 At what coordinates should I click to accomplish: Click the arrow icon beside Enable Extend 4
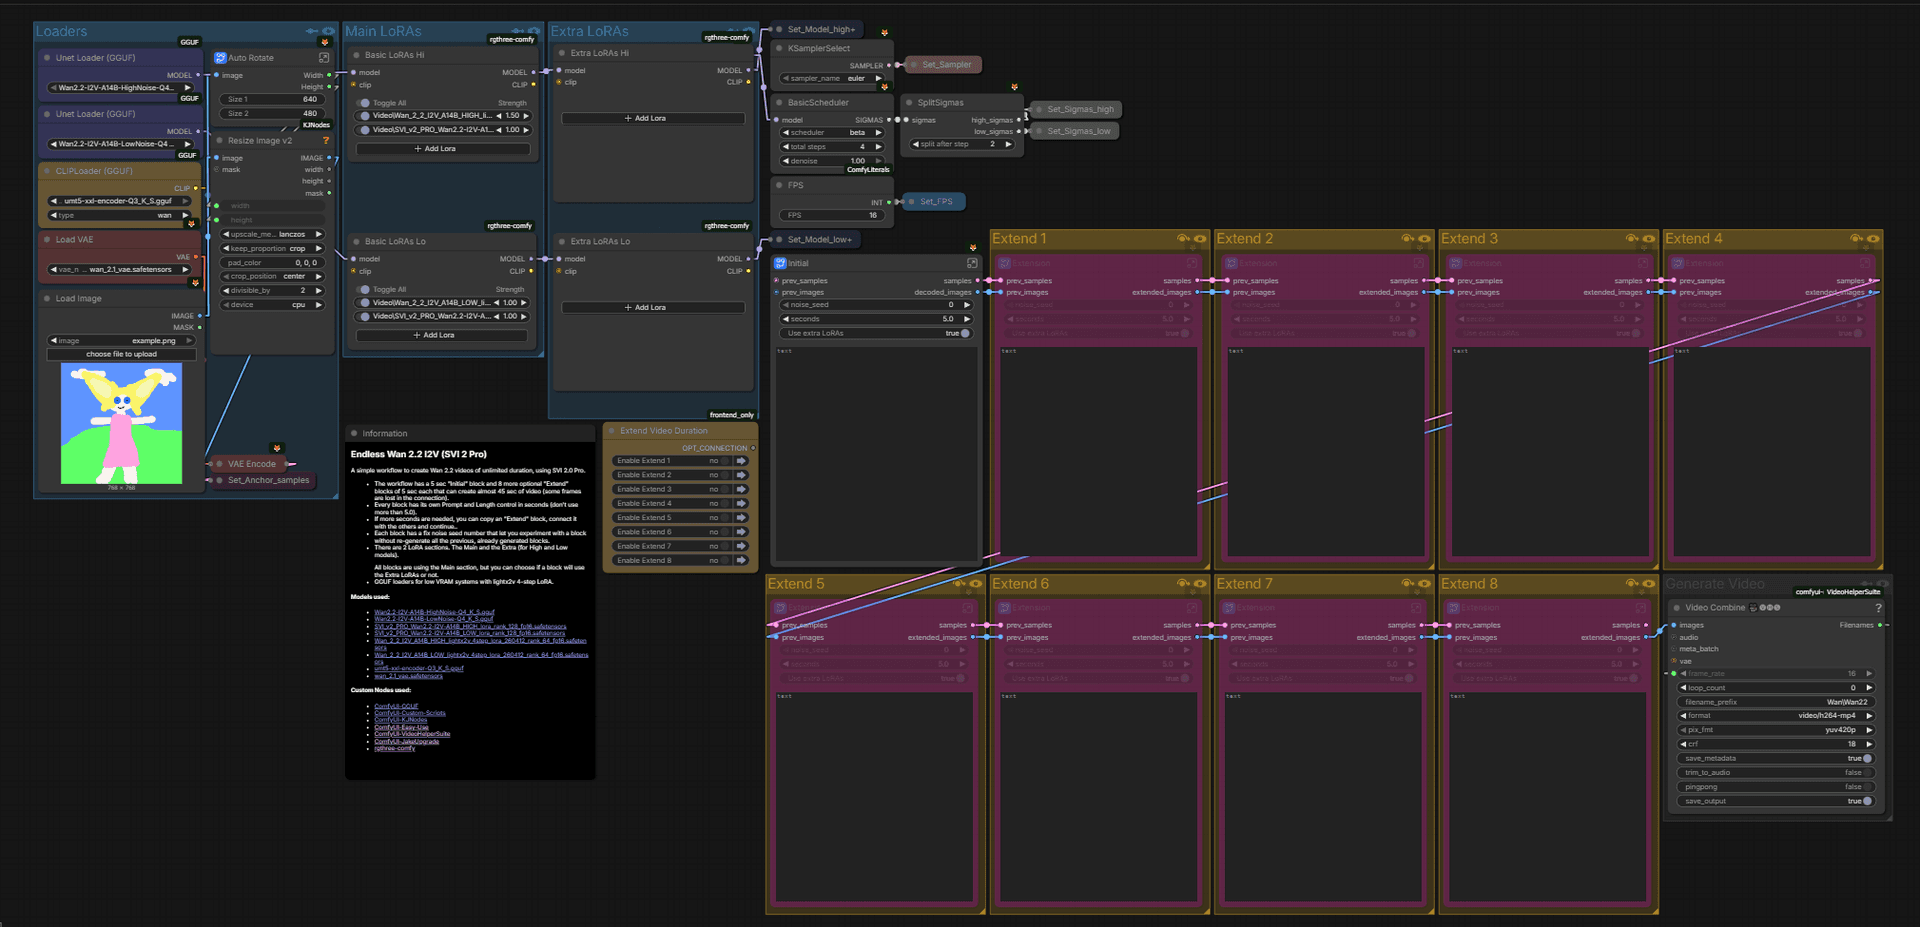[x=741, y=504]
